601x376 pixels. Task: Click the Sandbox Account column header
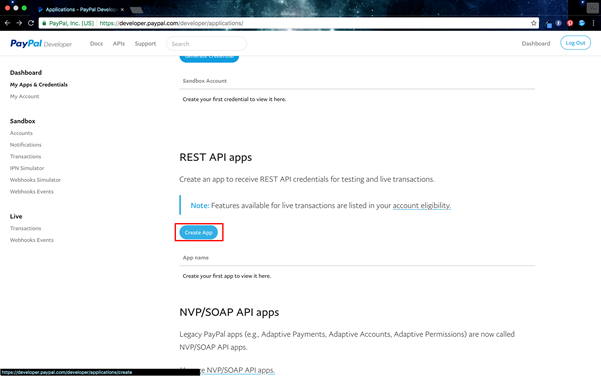coord(205,81)
